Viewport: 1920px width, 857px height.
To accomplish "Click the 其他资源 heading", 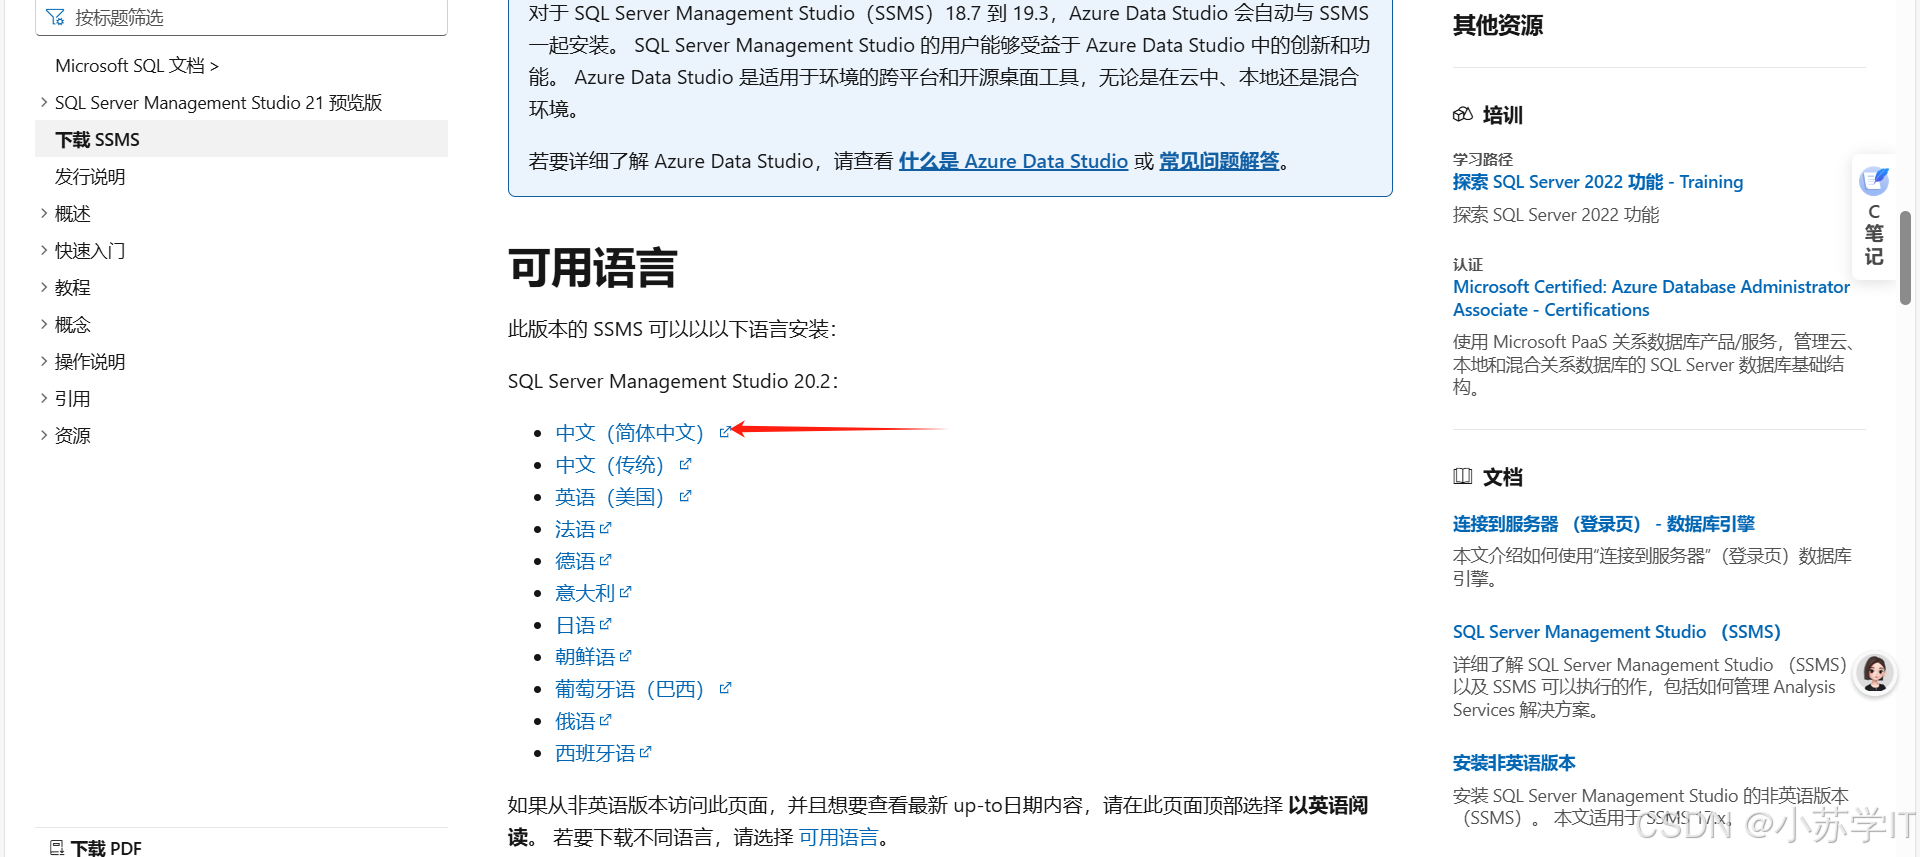I will pos(1497,25).
